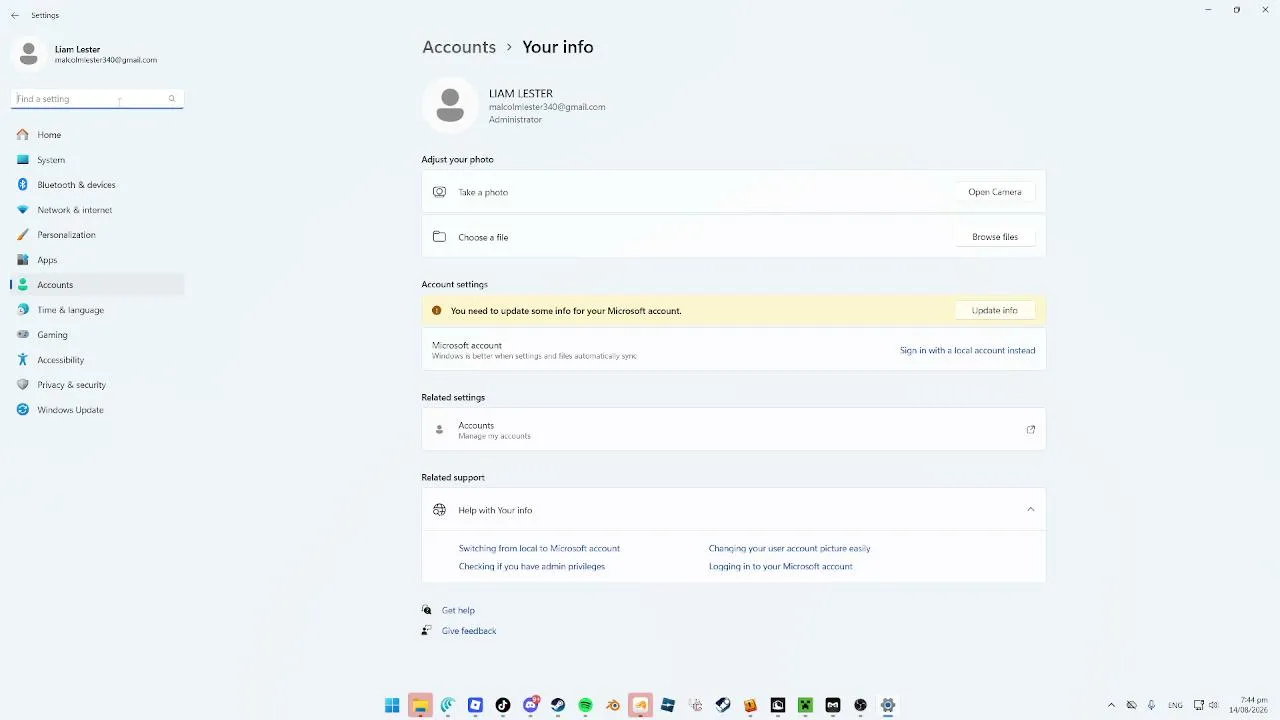The height and width of the screenshot is (720, 1280).
Task: Click the Find a setting search field
Action: (x=97, y=98)
